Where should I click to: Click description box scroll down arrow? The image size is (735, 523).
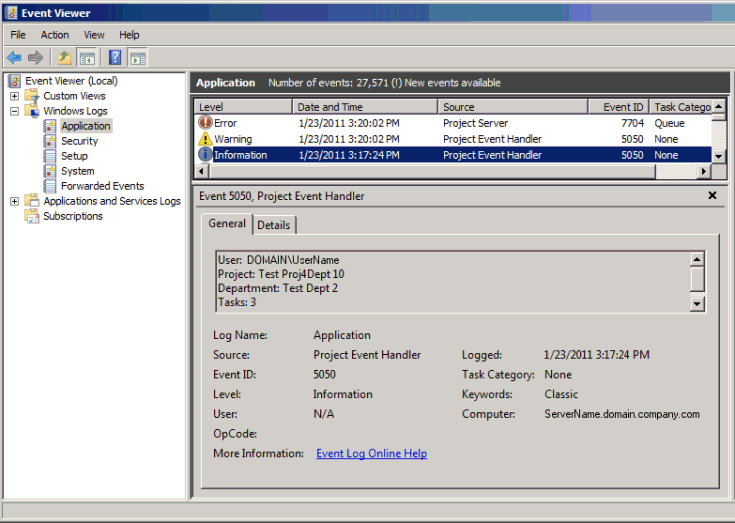(x=697, y=304)
